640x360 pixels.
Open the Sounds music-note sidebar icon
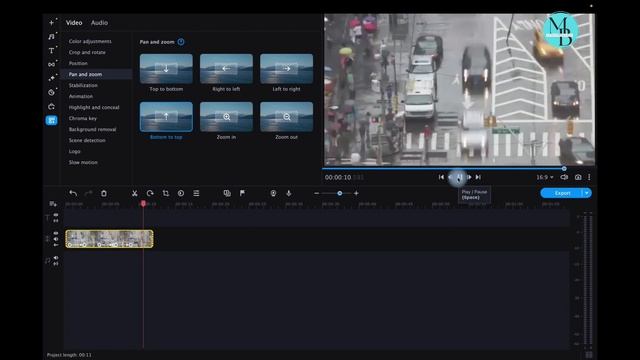(51, 37)
